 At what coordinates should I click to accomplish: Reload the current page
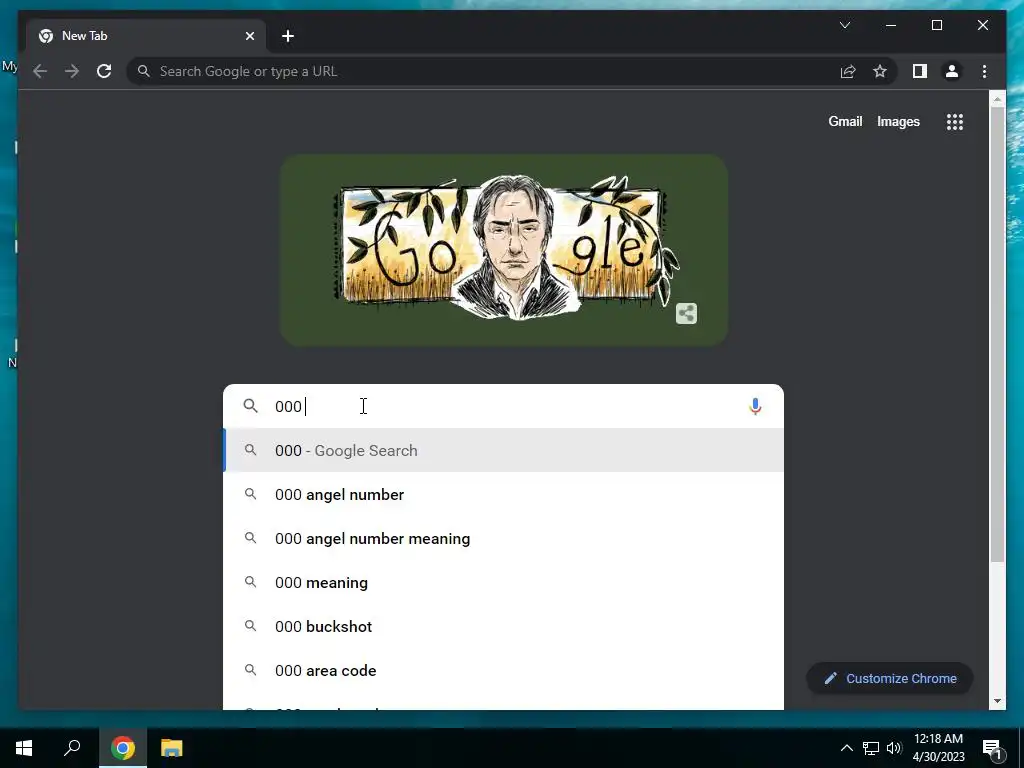tap(104, 71)
